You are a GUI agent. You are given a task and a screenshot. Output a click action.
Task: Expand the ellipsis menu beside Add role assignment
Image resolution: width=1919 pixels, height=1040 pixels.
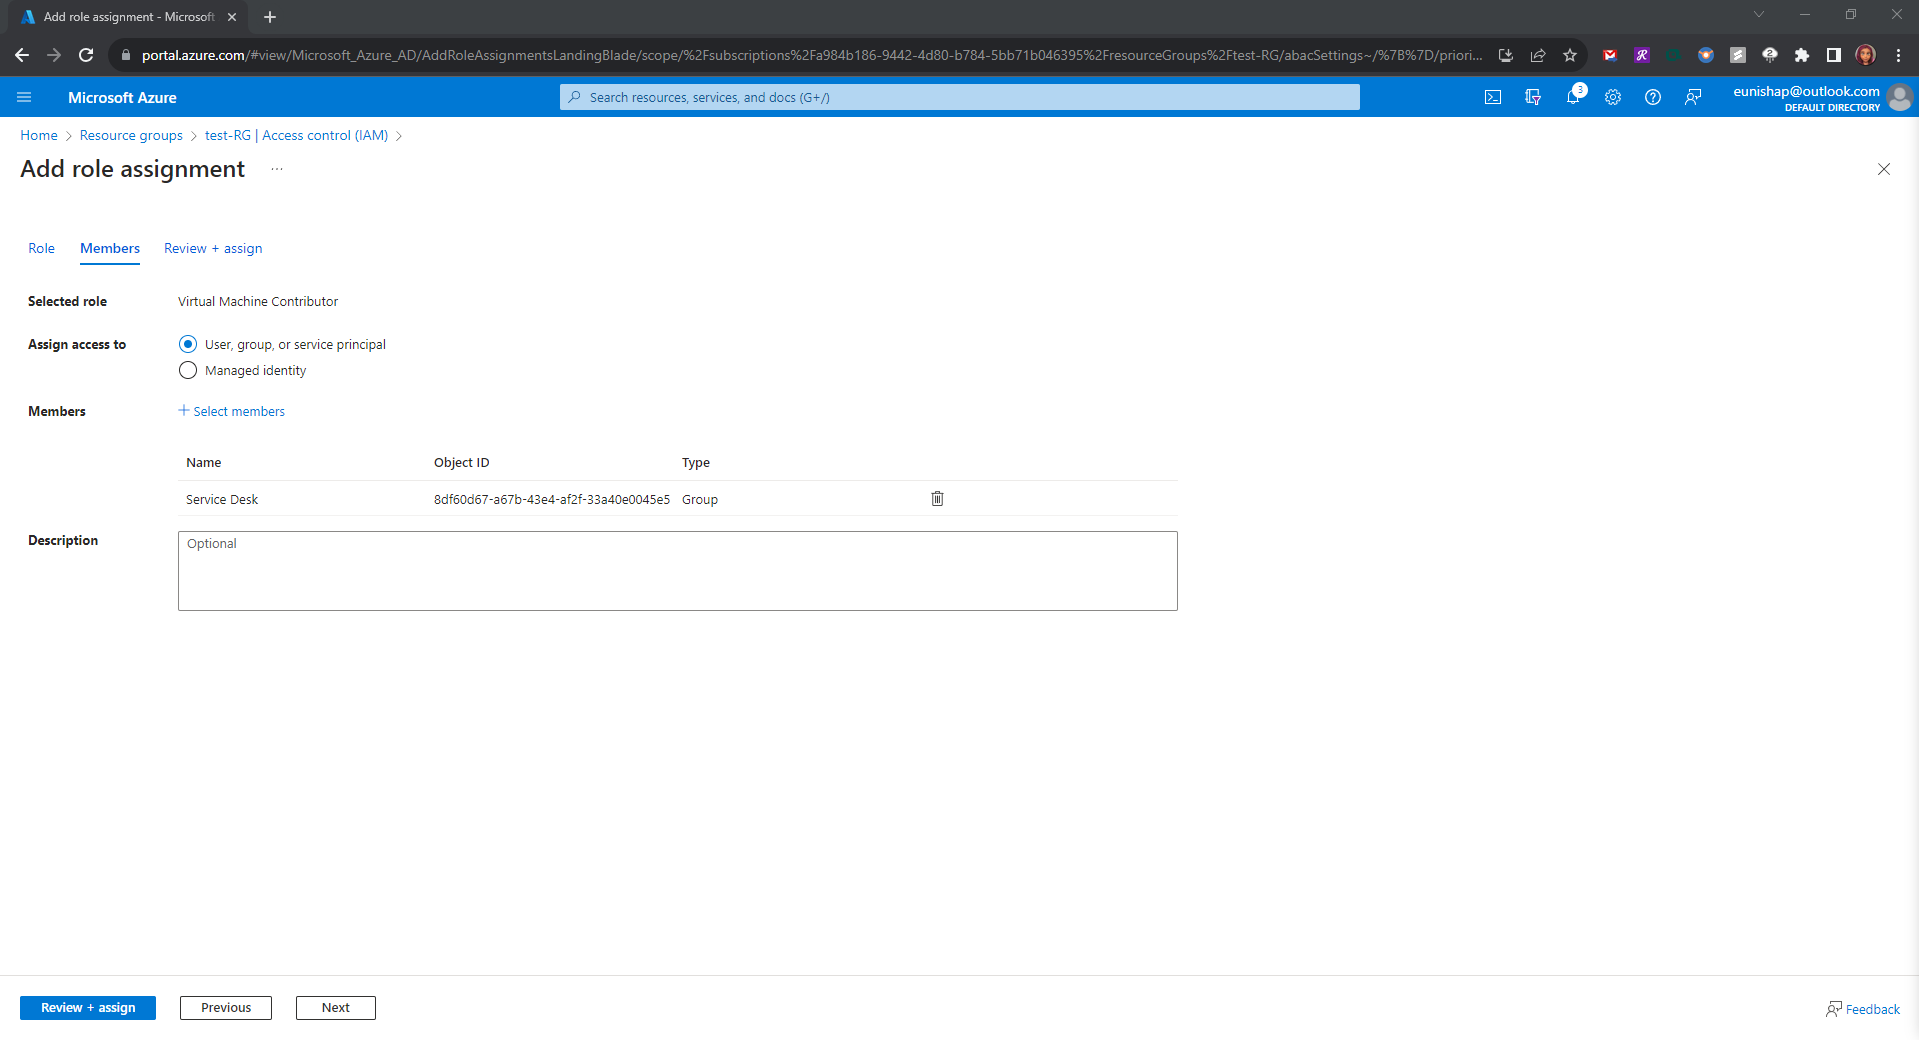277,169
